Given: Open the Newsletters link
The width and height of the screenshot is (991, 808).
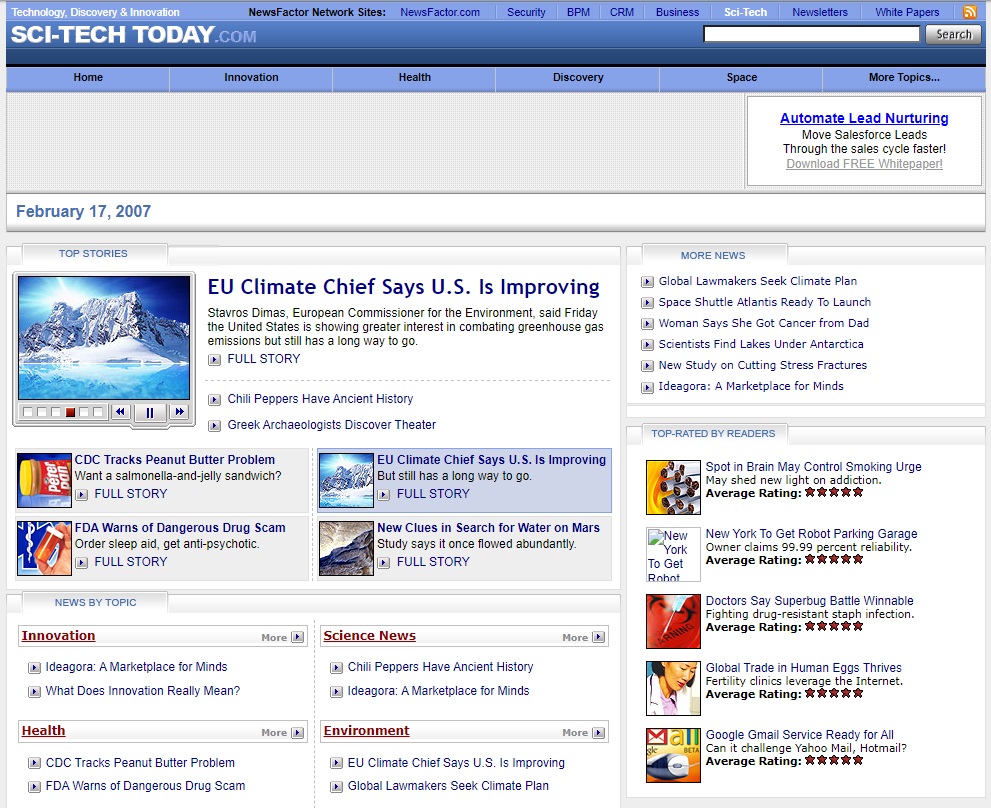Looking at the screenshot, I should tap(820, 12).
